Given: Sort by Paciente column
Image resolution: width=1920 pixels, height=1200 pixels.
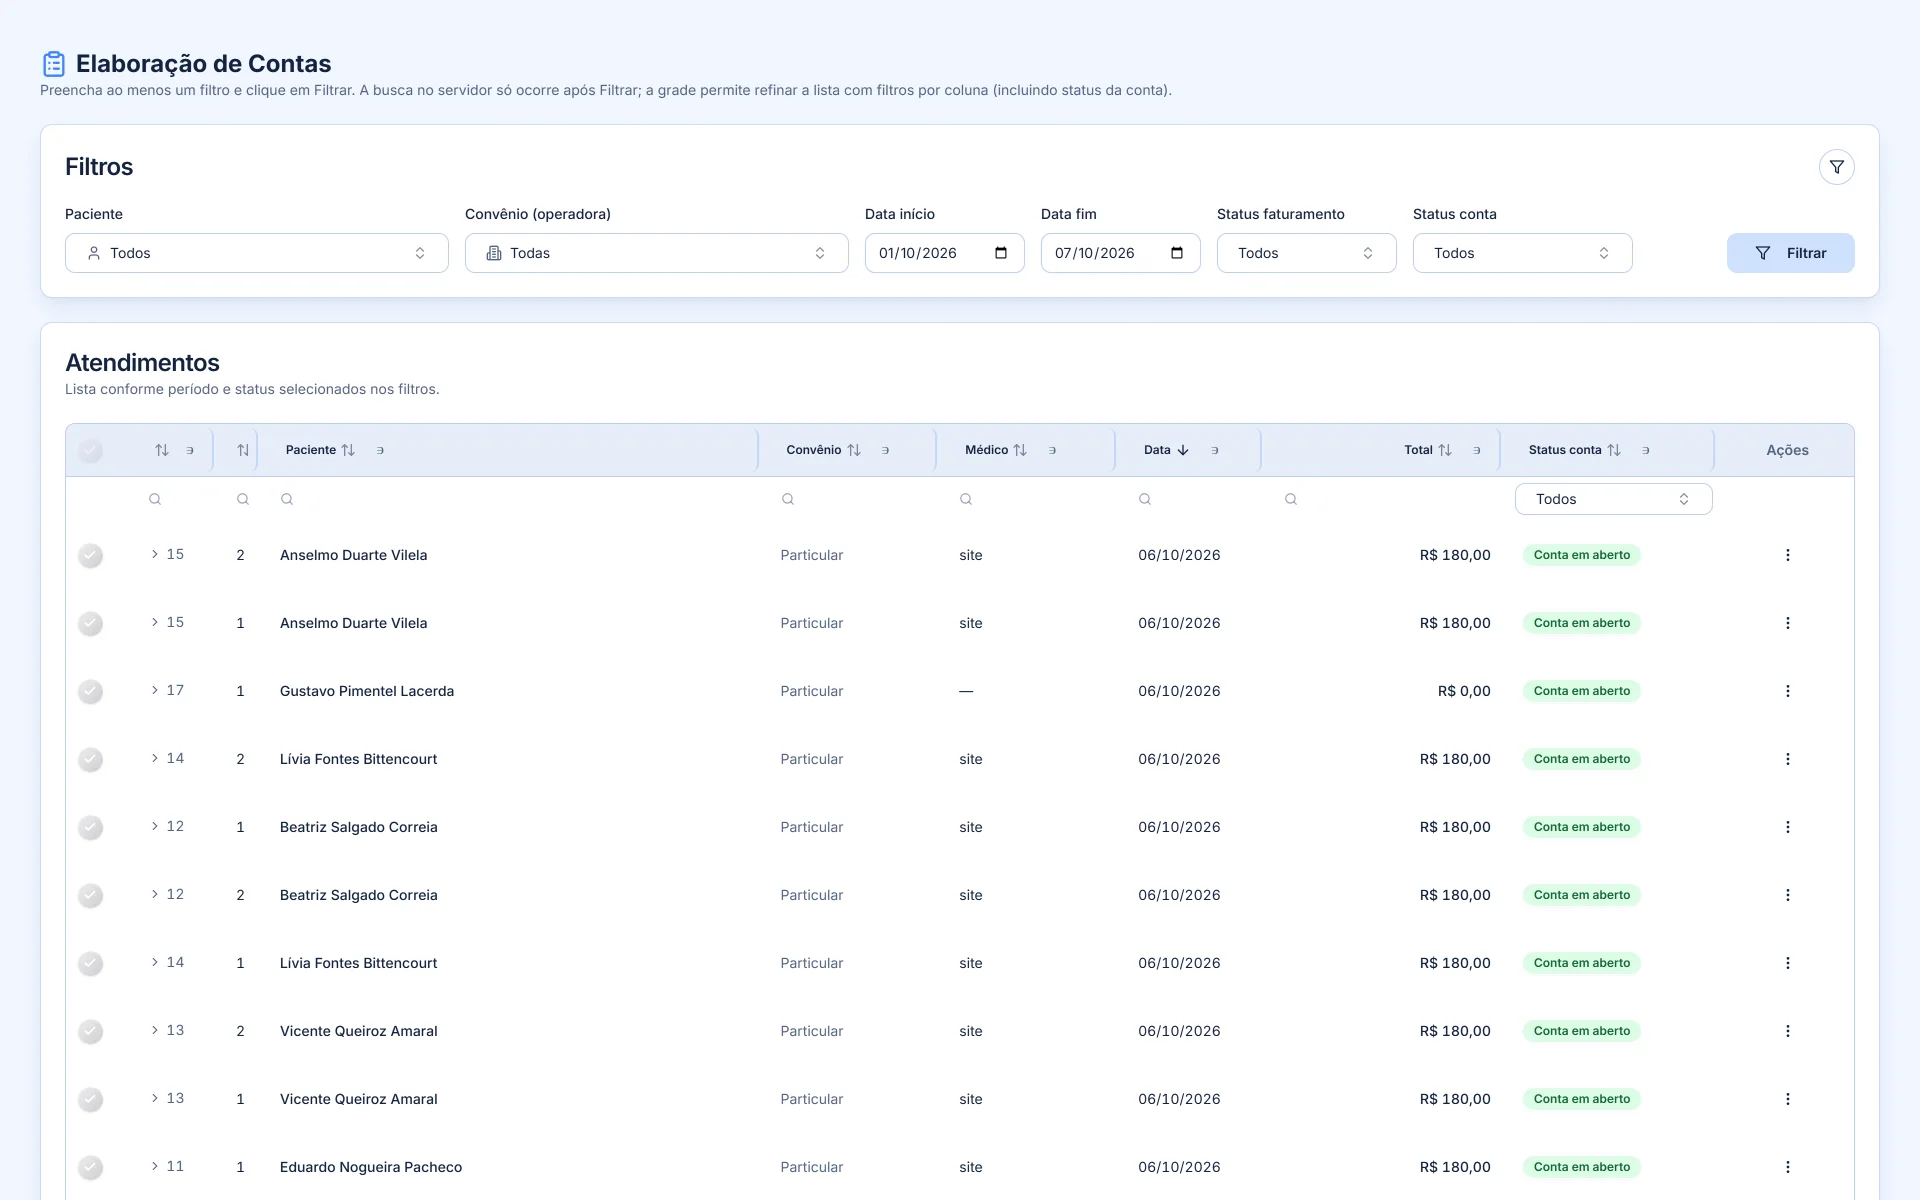Looking at the screenshot, I should coord(348,450).
